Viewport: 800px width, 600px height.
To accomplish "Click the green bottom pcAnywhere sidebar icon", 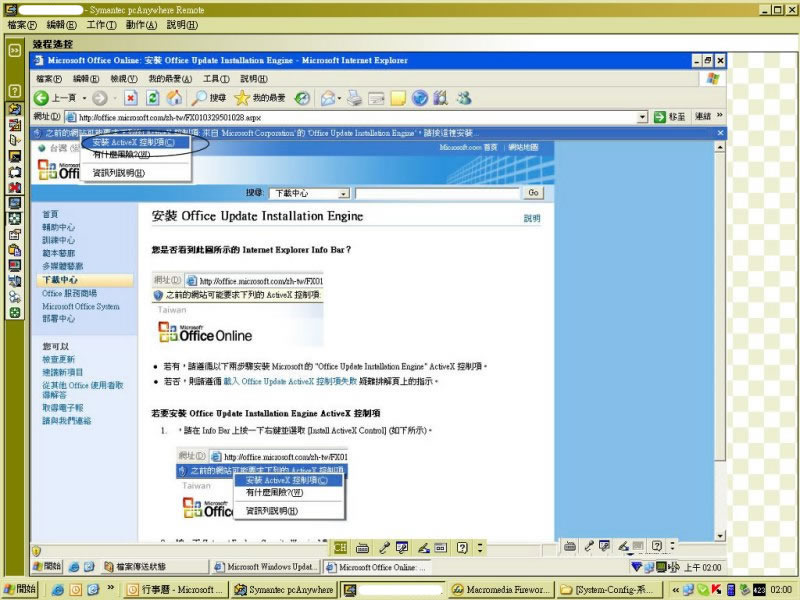I will point(15,313).
